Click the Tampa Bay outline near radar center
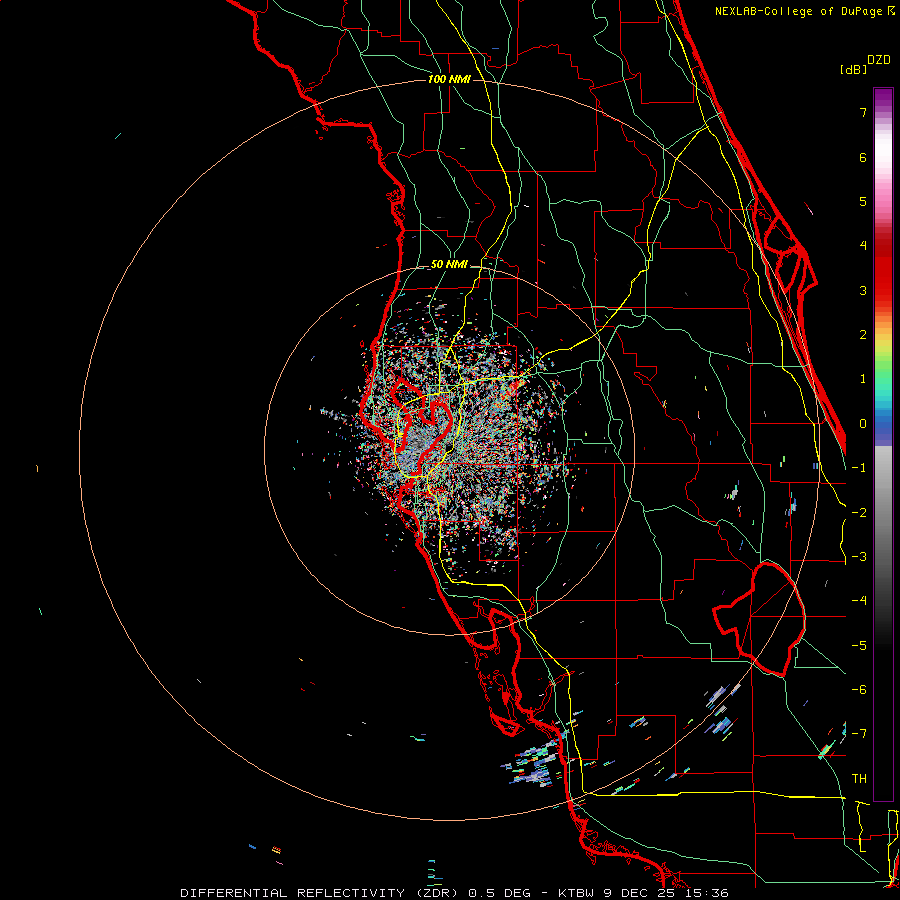Viewport: 900px width, 900px height. [x=422, y=428]
